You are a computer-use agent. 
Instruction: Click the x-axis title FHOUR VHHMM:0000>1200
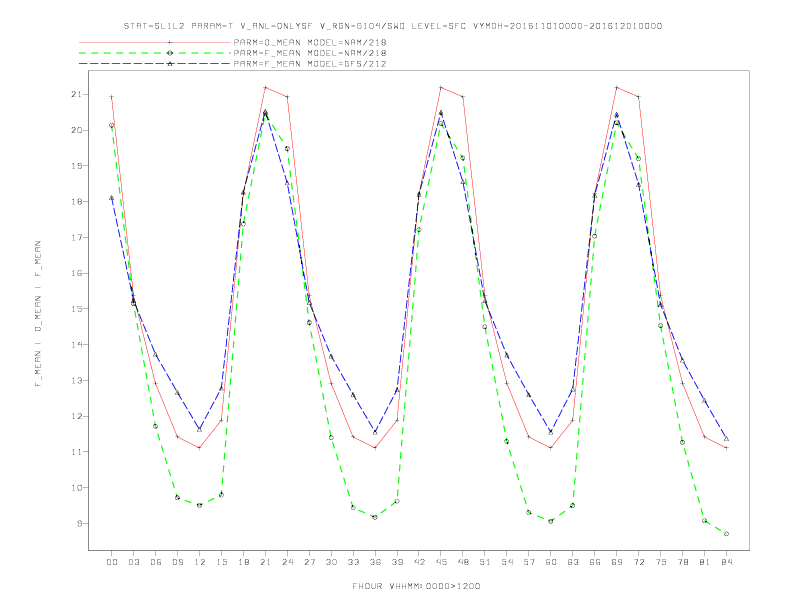pos(416,586)
